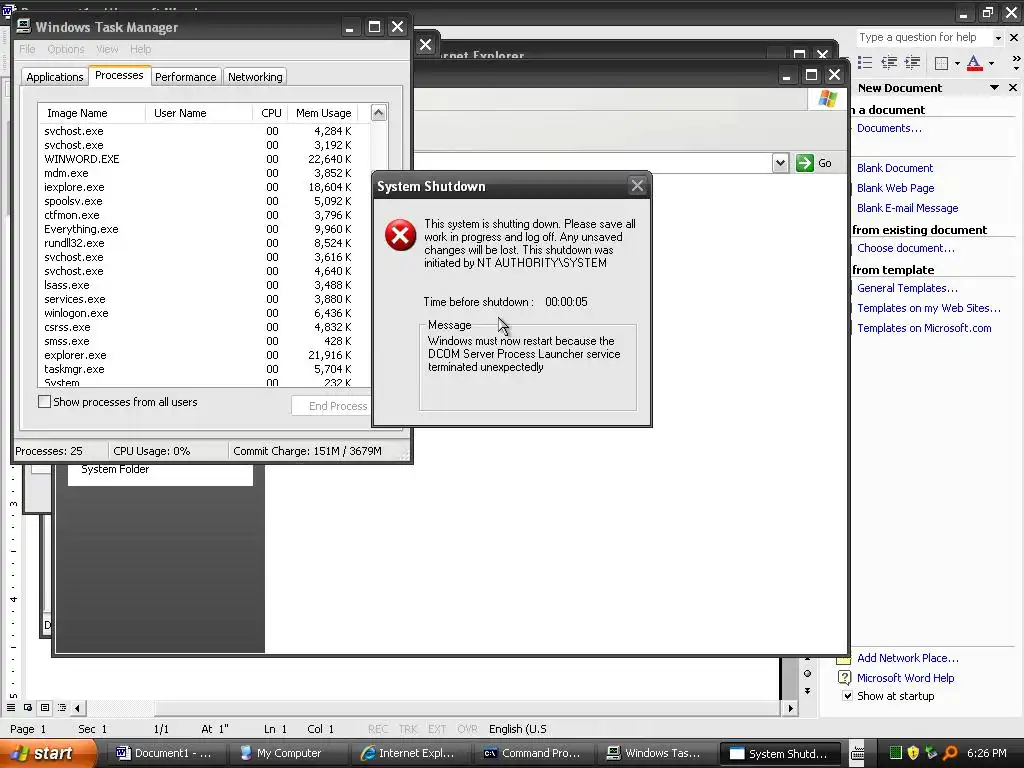The image size is (1024, 768).
Task: Click the Next Page double-arrow icon
Action: 808,690
